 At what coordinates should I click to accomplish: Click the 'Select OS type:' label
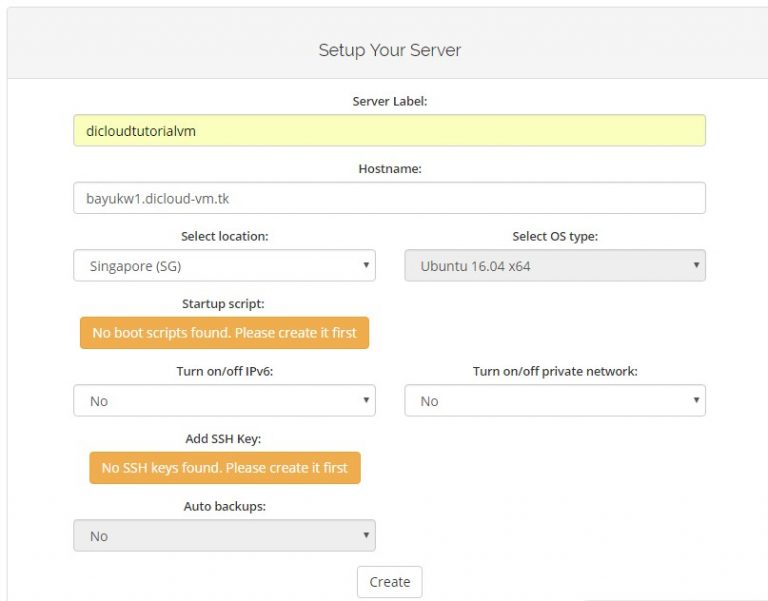click(x=555, y=237)
